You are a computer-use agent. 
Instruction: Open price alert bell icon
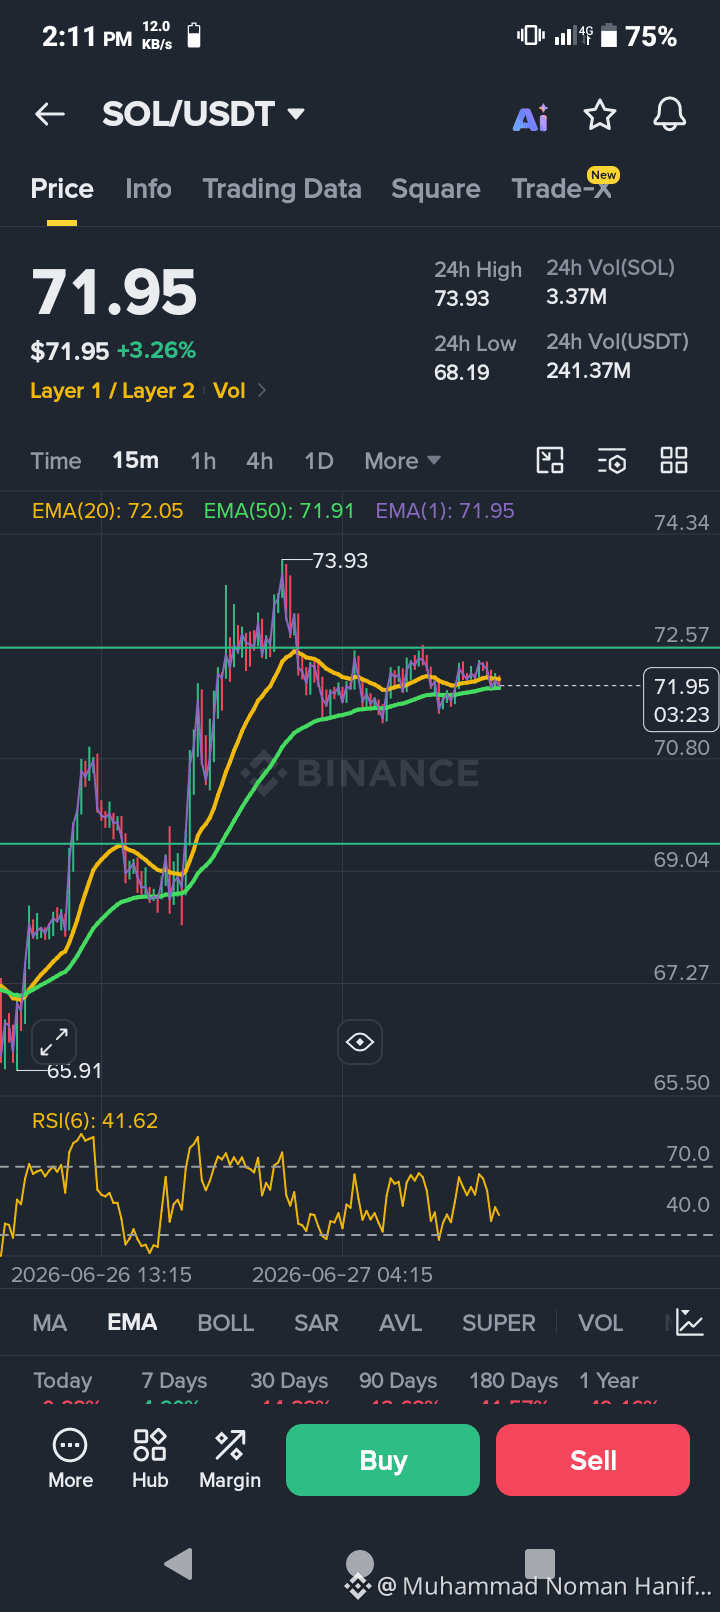(670, 115)
